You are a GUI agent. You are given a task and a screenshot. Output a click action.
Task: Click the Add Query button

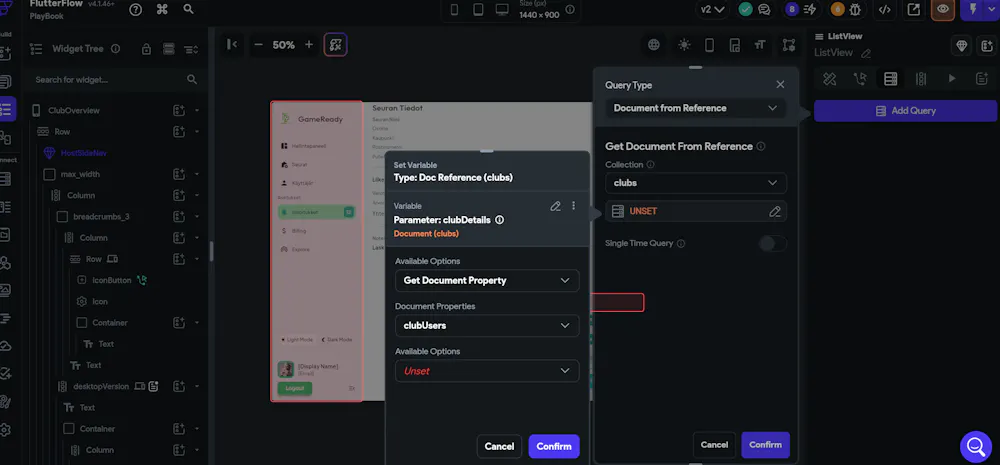905,110
